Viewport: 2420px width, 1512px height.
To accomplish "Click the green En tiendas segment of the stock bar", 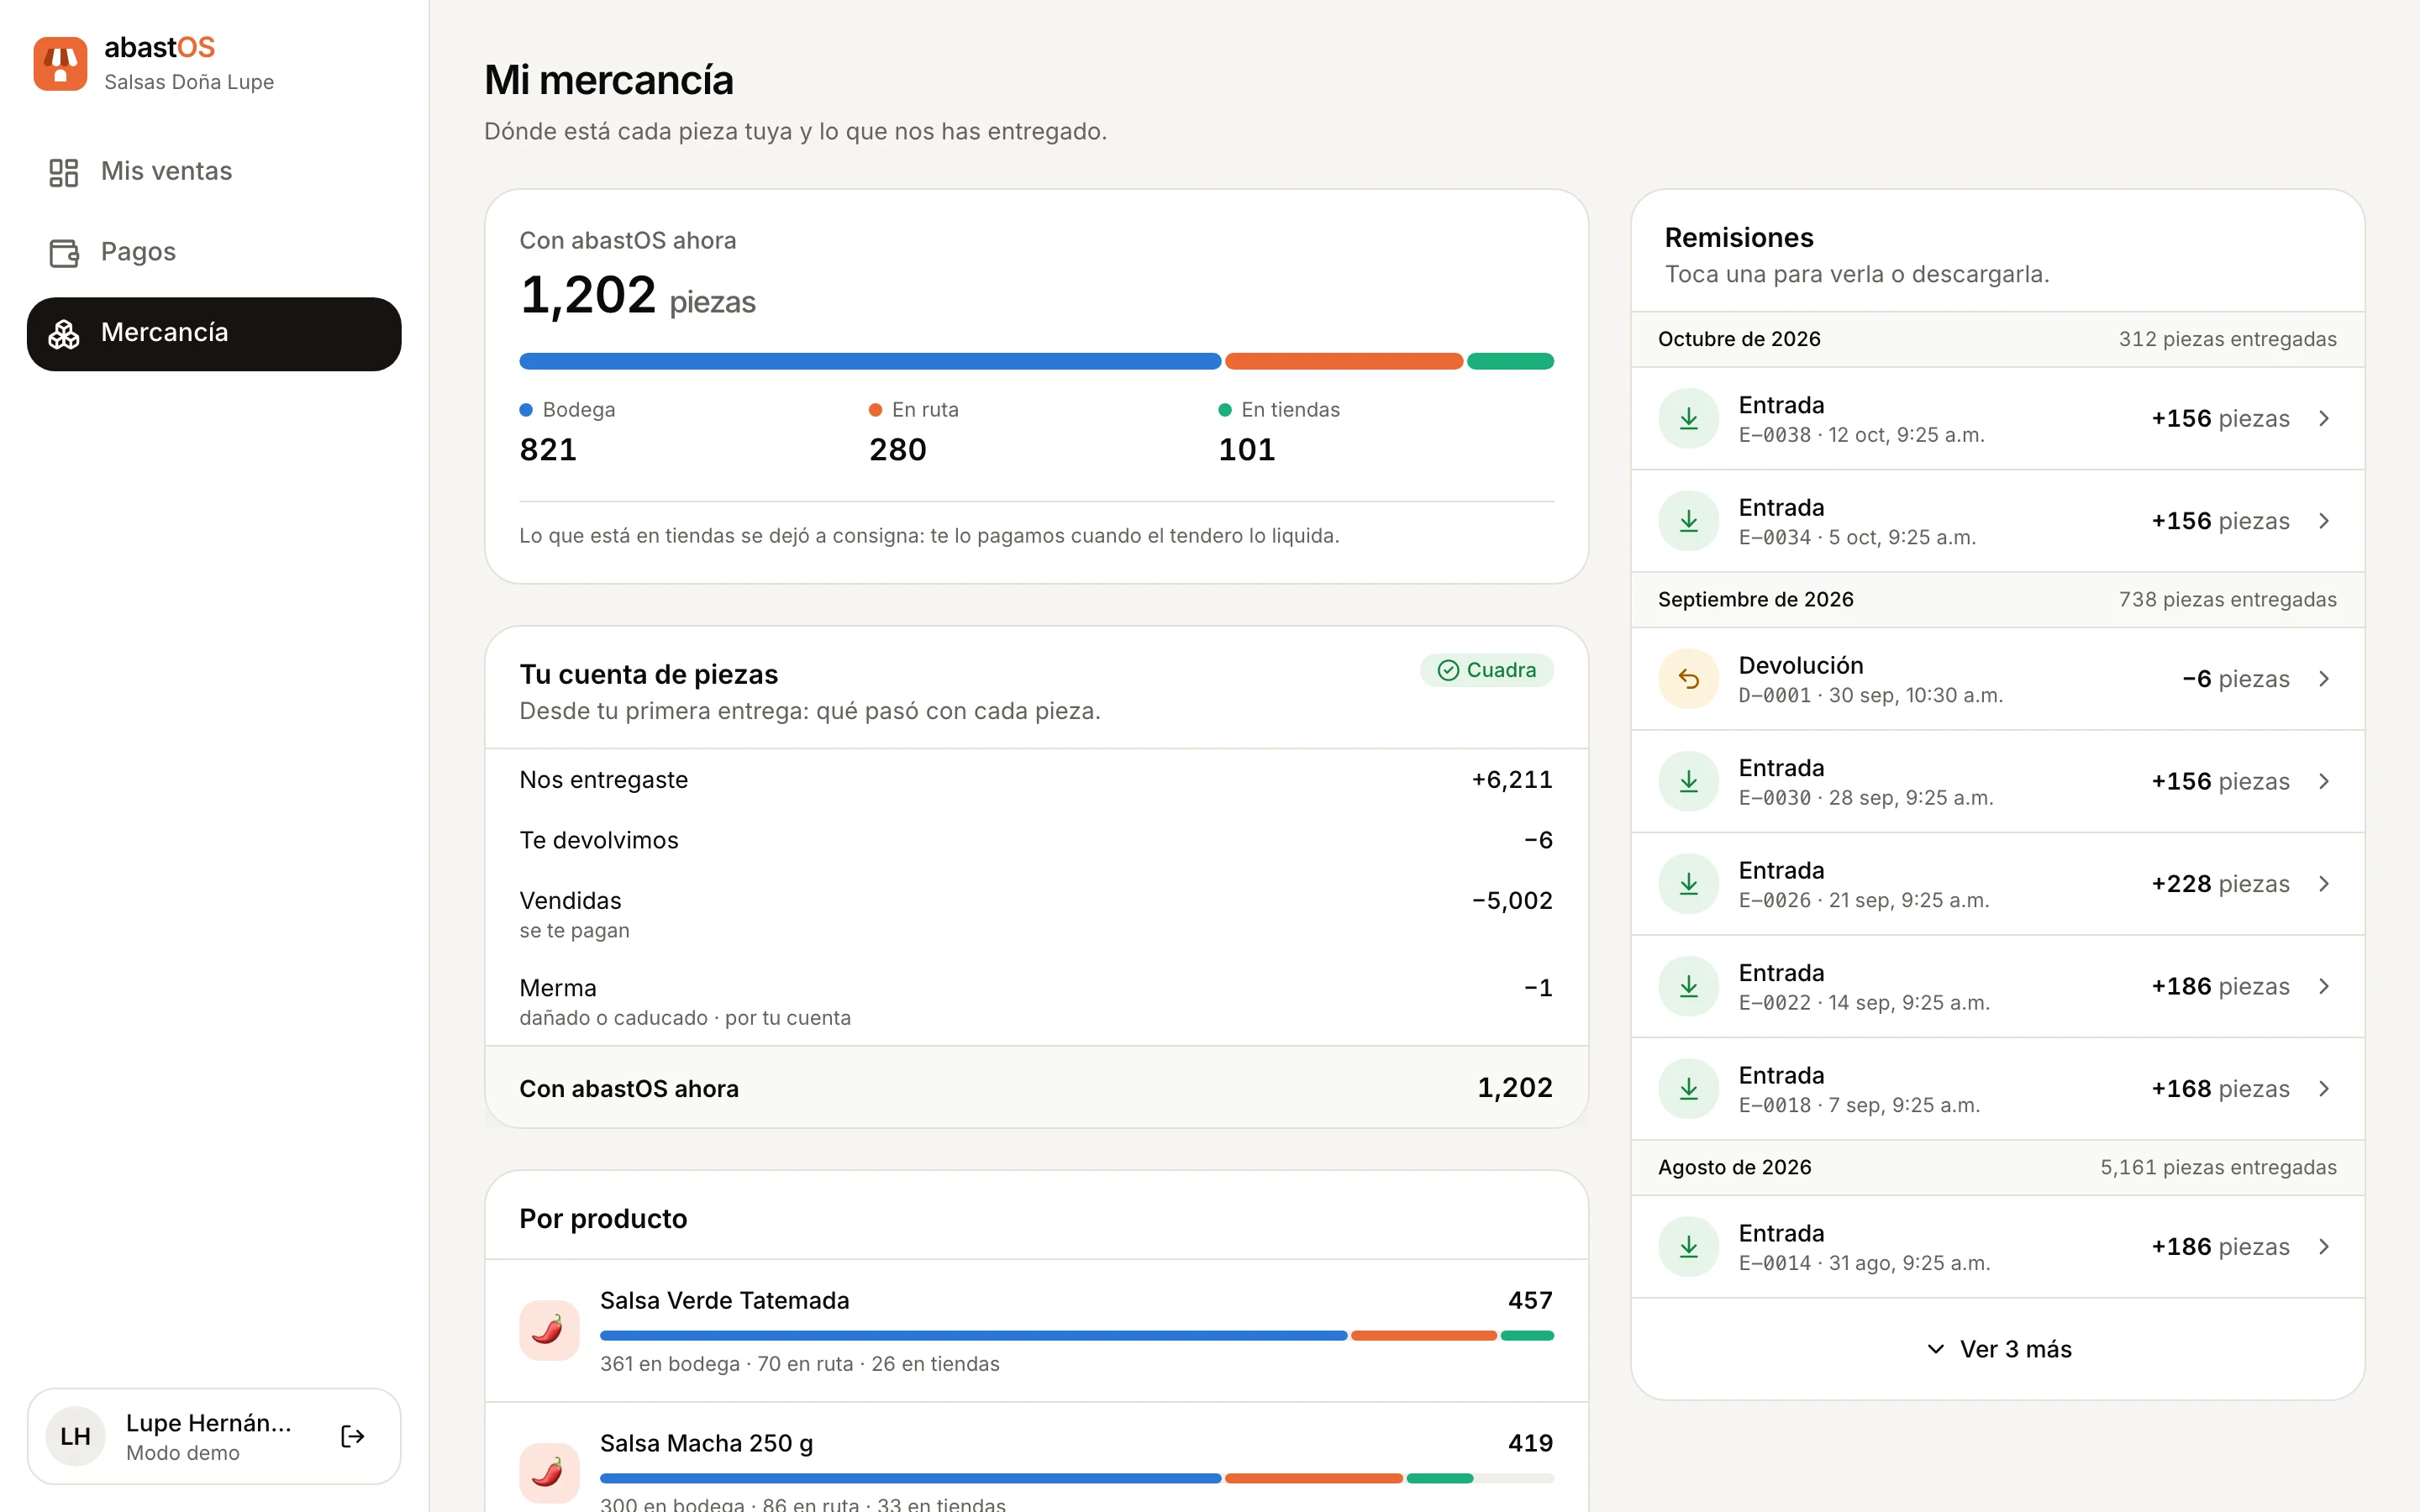I will [1510, 361].
